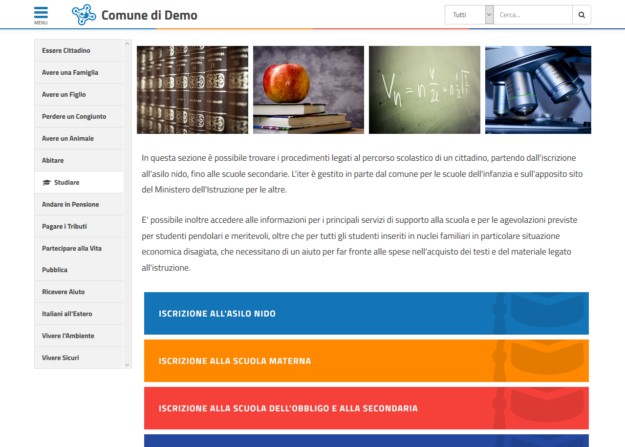Go to the Avere un Figlio section
Image resolution: width=625 pixels, height=447 pixels.
tap(64, 94)
